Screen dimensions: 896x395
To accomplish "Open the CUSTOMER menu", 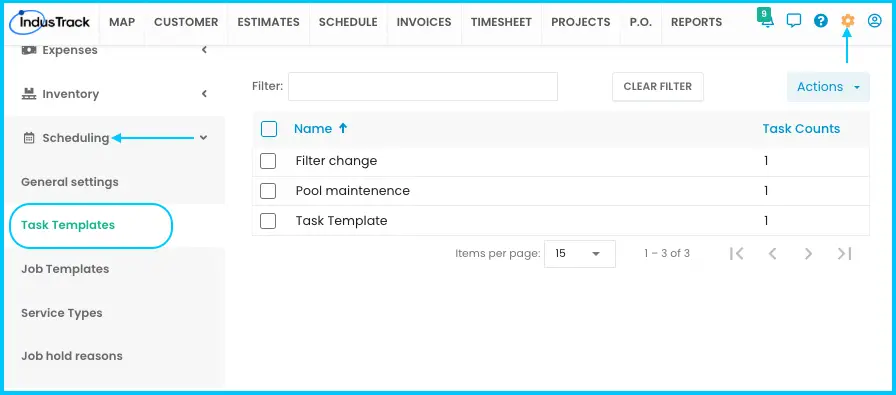I will [186, 22].
